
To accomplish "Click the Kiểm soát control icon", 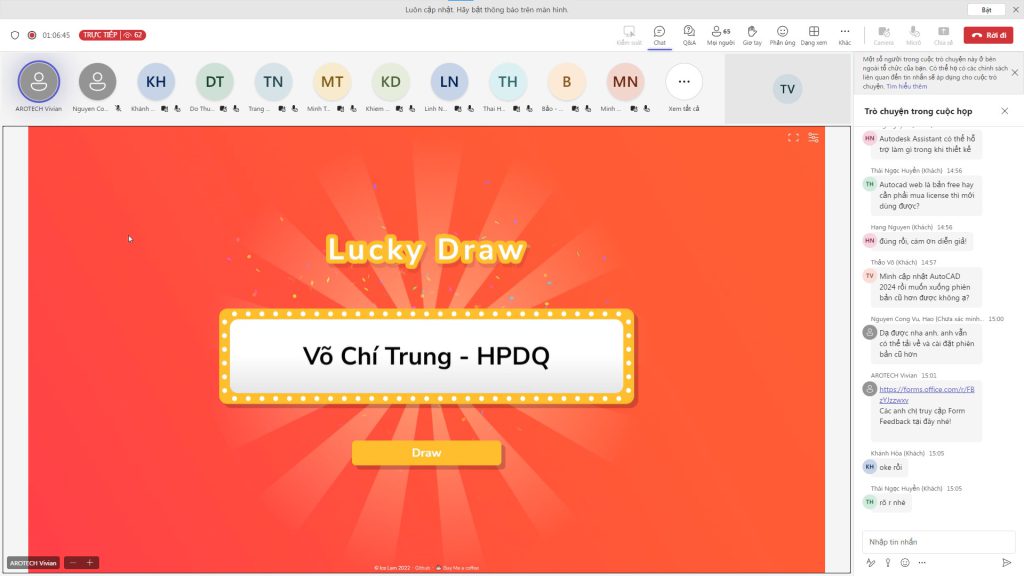I will [x=629, y=35].
